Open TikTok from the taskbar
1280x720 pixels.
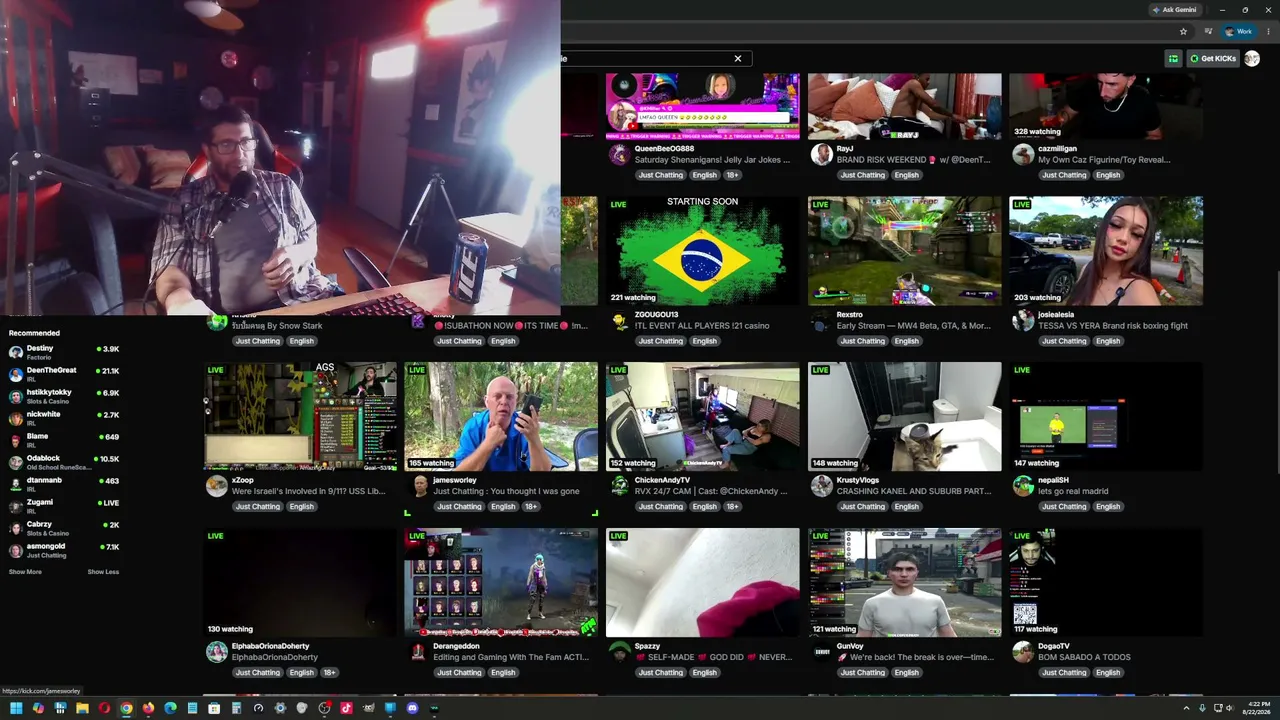(346, 708)
